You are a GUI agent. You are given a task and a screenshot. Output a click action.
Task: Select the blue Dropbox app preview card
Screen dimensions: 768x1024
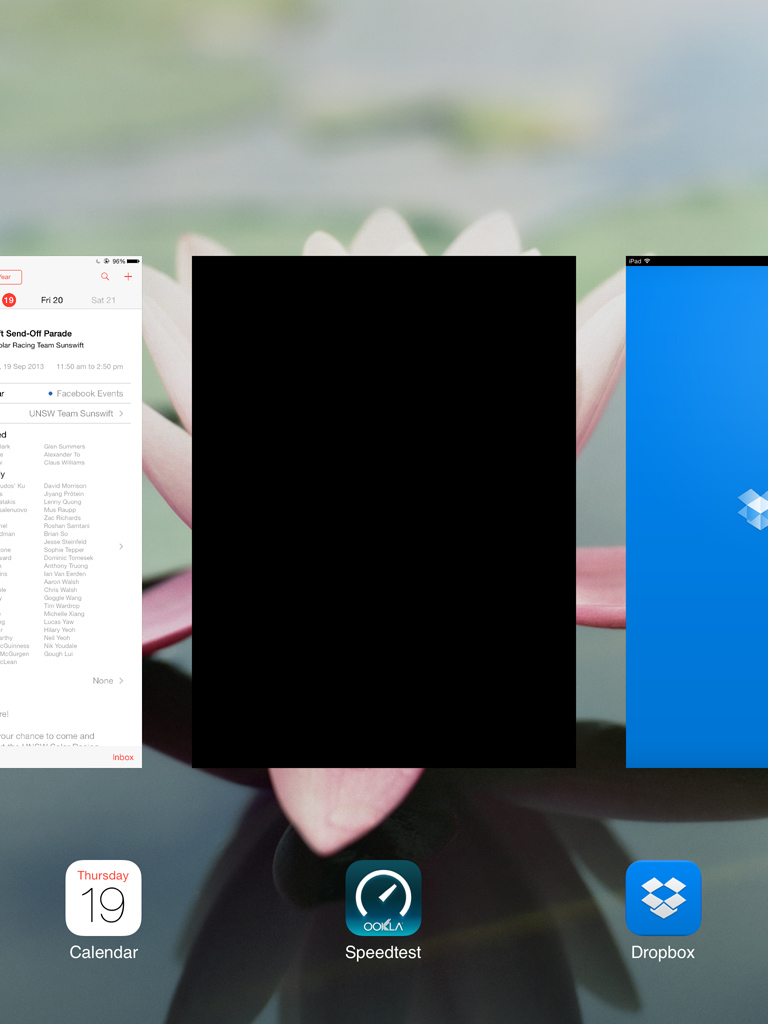(697, 511)
